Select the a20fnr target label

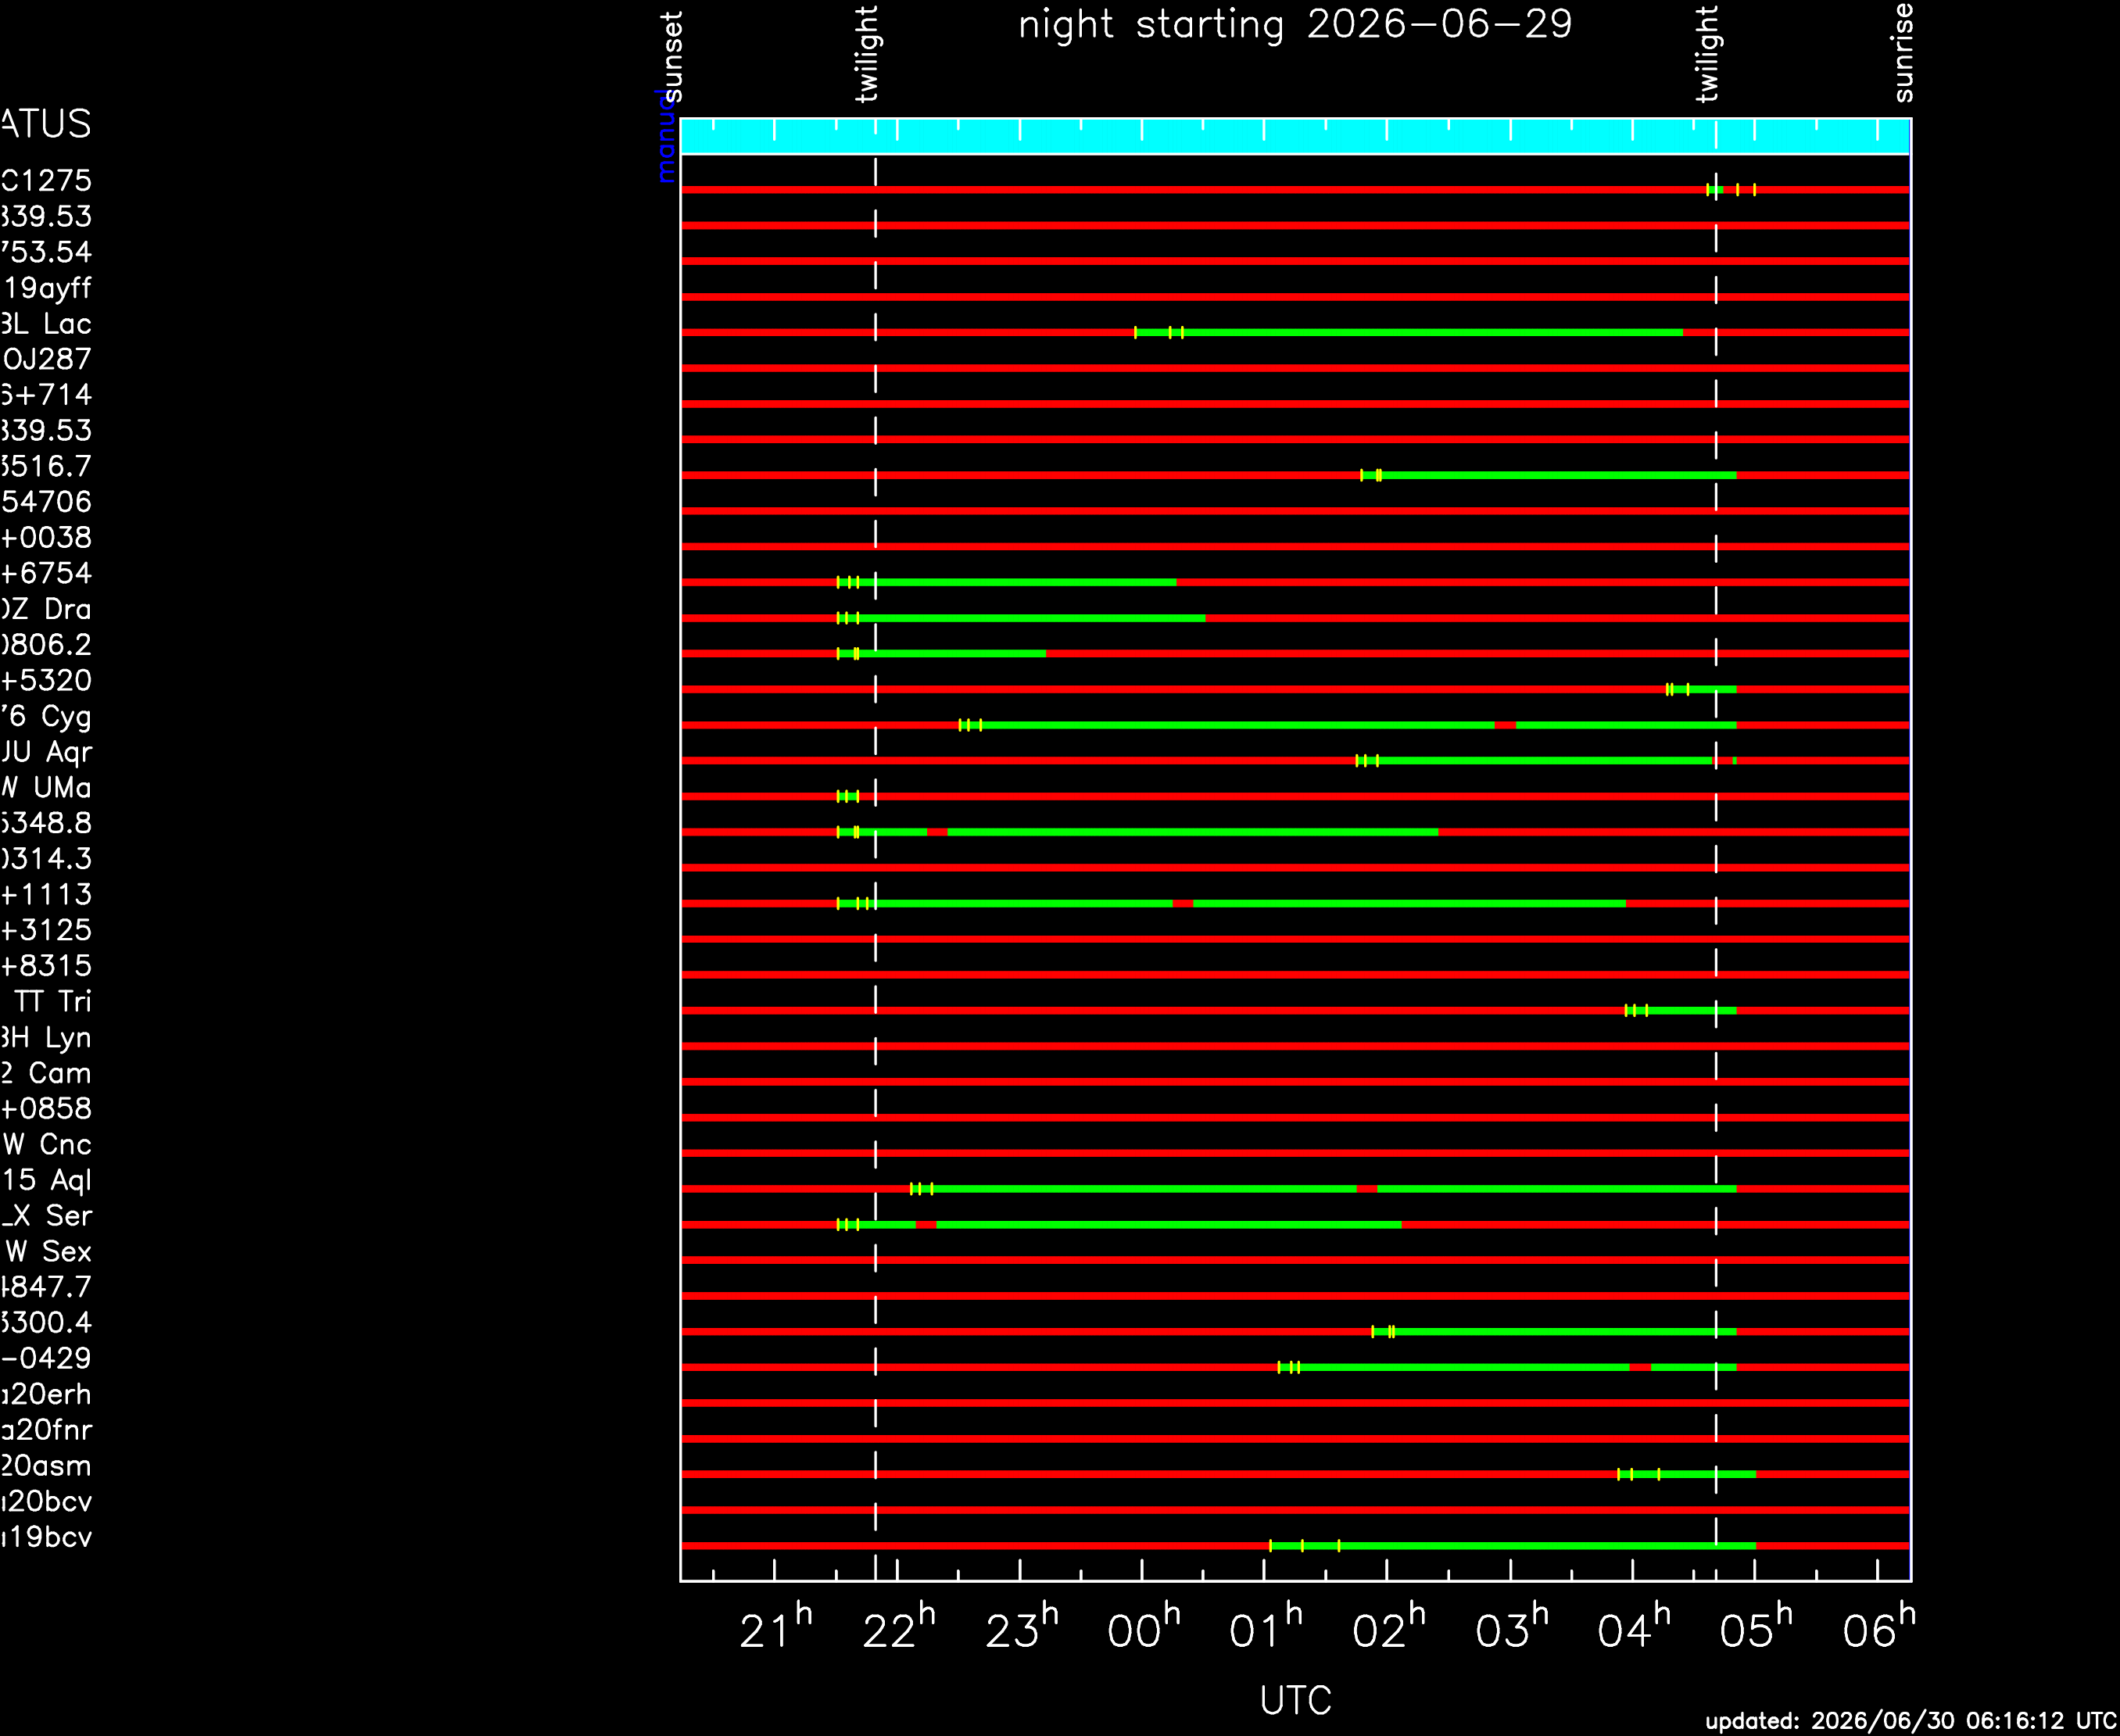pyautogui.click(x=47, y=1430)
